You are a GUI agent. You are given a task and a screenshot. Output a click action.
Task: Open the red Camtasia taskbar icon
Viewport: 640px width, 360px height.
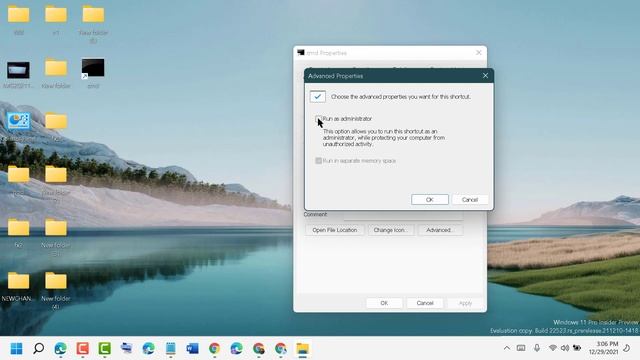[x=82, y=349]
